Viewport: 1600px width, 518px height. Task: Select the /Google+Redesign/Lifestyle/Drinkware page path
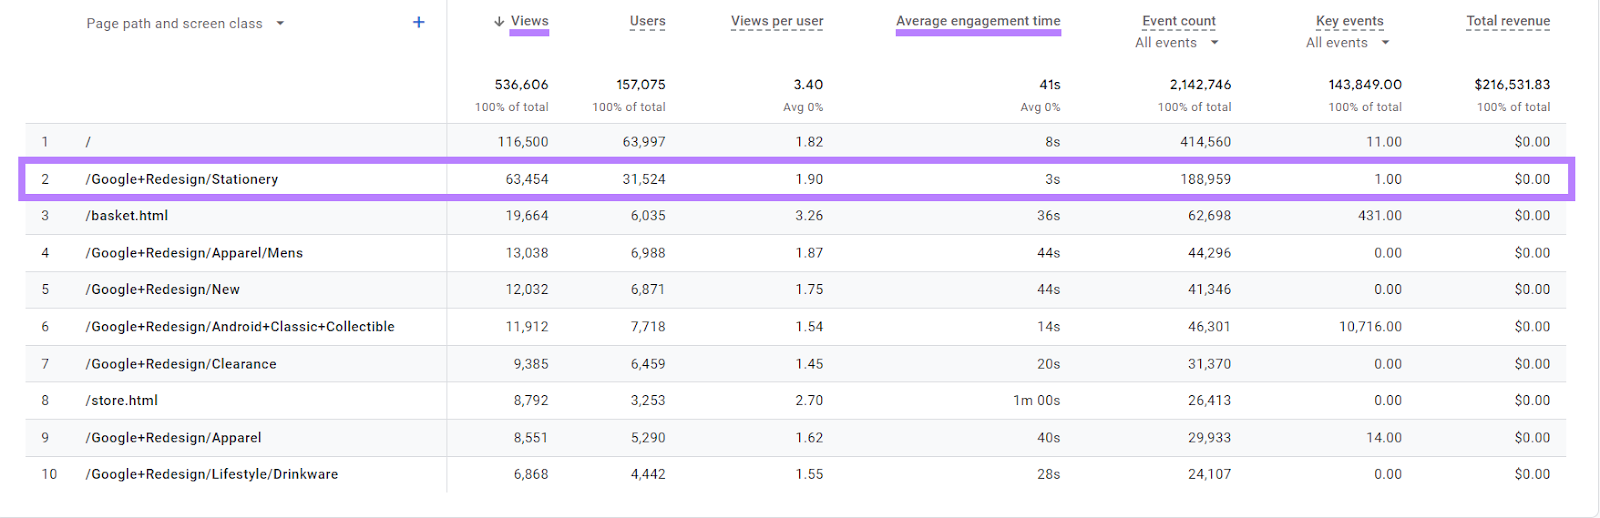212,474
